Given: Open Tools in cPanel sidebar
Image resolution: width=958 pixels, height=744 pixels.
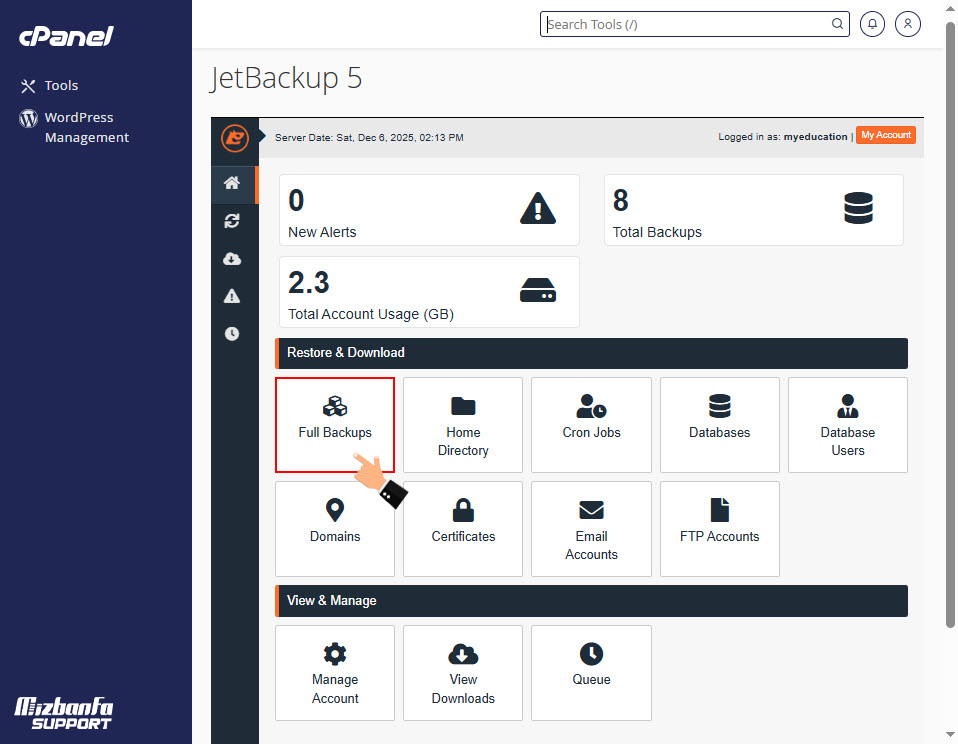Looking at the screenshot, I should [x=61, y=86].
